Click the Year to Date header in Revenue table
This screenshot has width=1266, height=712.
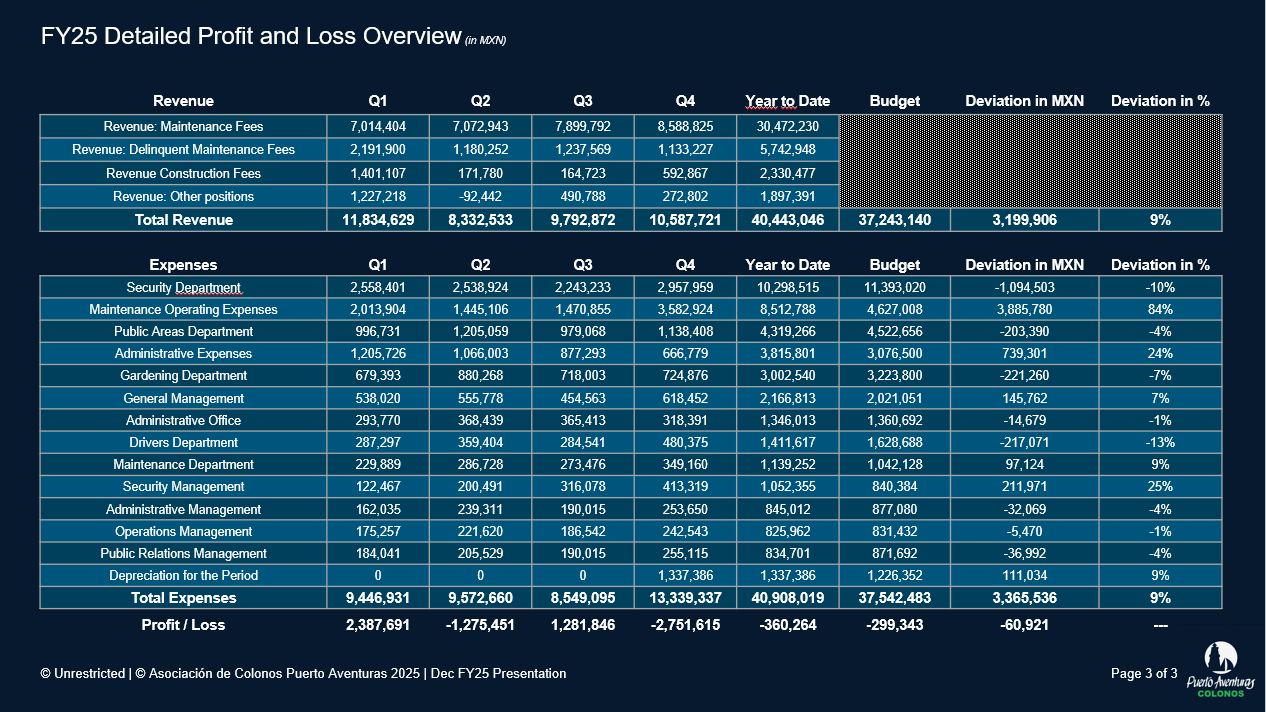pos(787,101)
